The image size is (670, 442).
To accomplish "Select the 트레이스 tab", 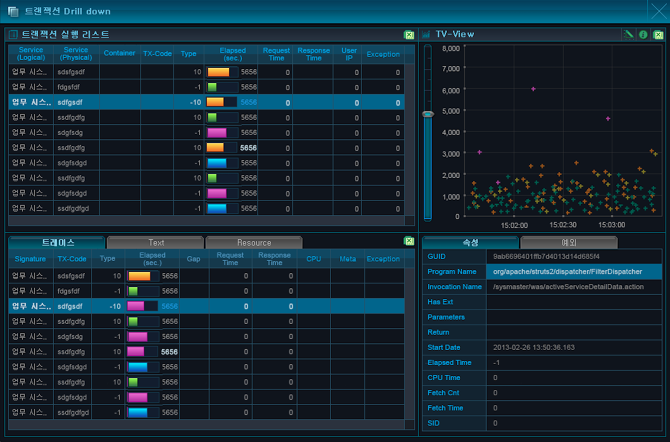I will point(56,243).
